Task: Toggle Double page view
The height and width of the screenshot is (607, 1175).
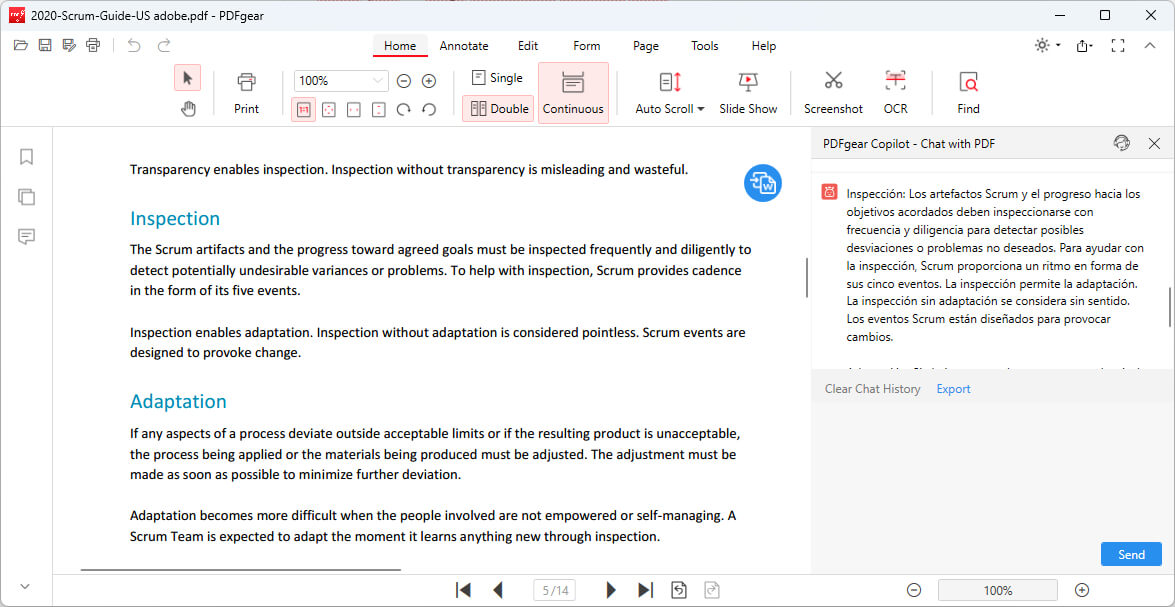Action: [x=498, y=109]
